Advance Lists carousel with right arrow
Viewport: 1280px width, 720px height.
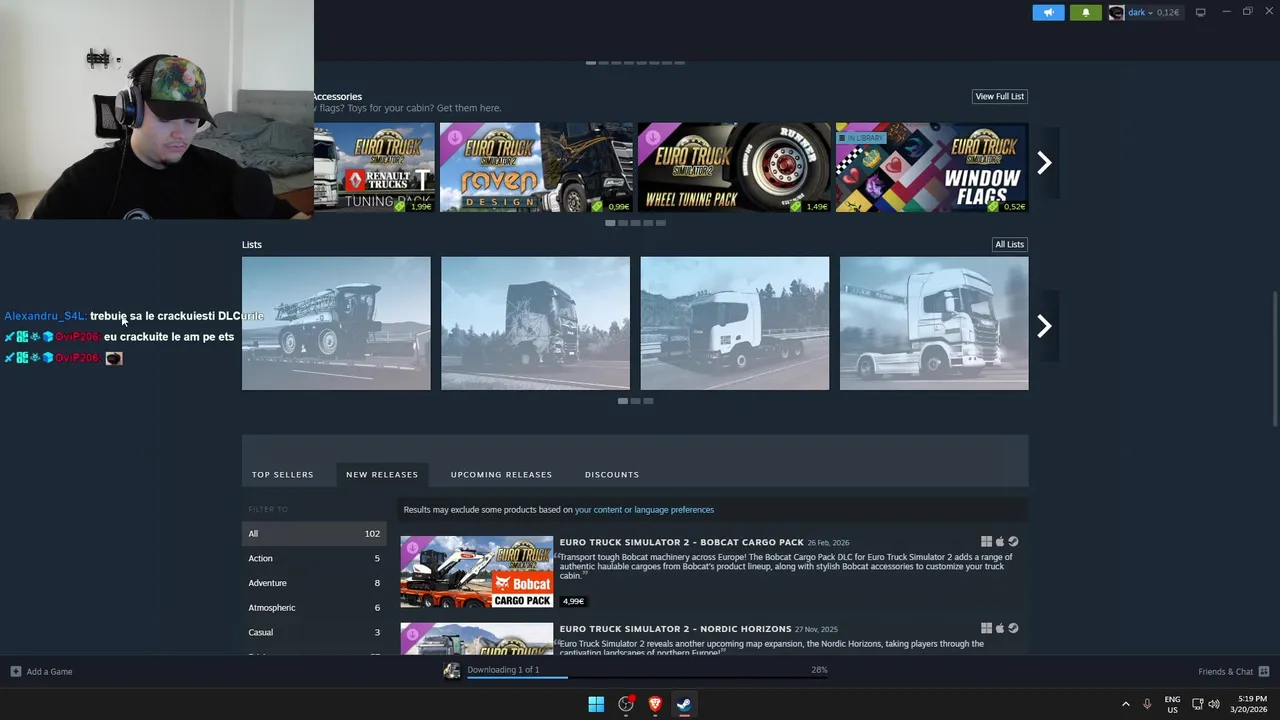pyautogui.click(x=1044, y=325)
